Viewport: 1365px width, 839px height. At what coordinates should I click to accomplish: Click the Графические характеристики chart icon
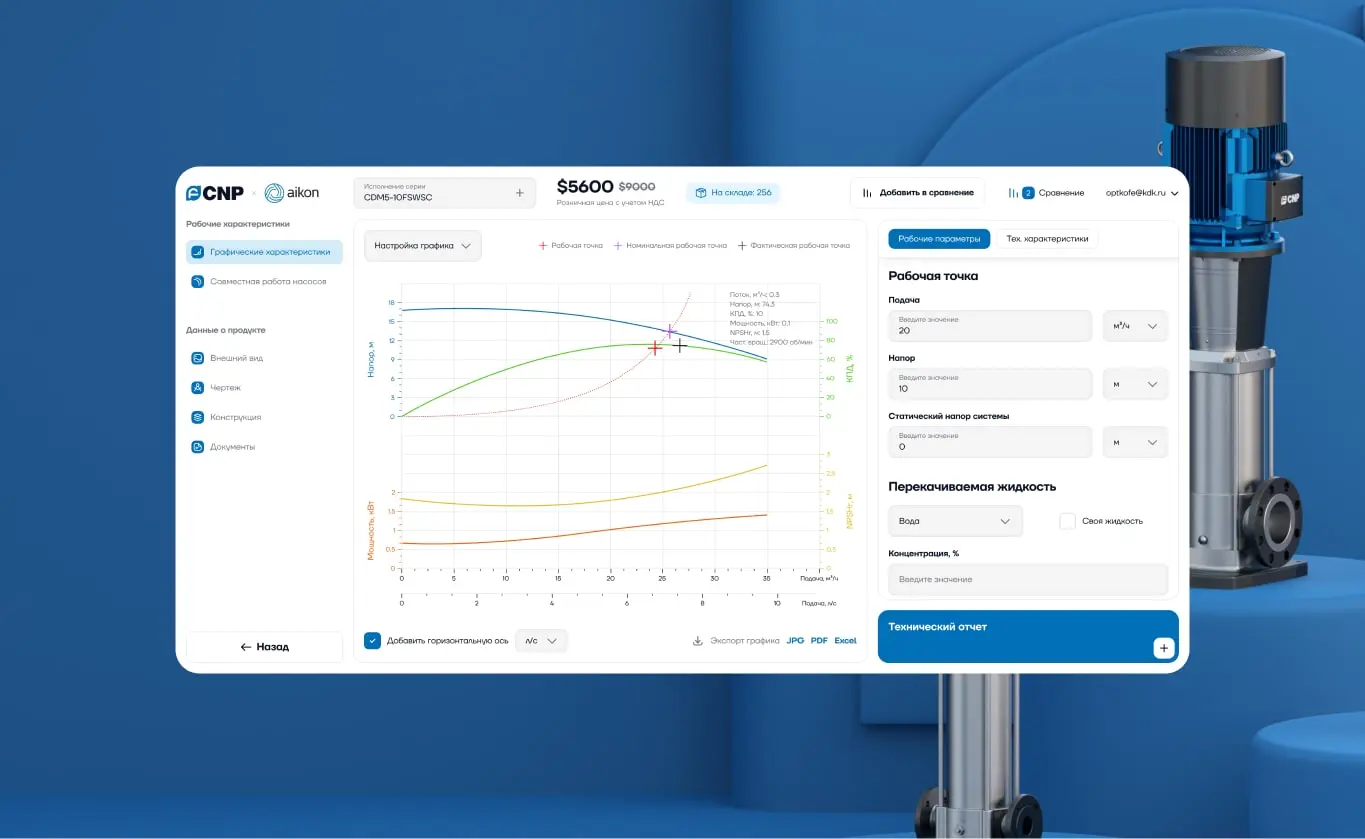pos(198,252)
